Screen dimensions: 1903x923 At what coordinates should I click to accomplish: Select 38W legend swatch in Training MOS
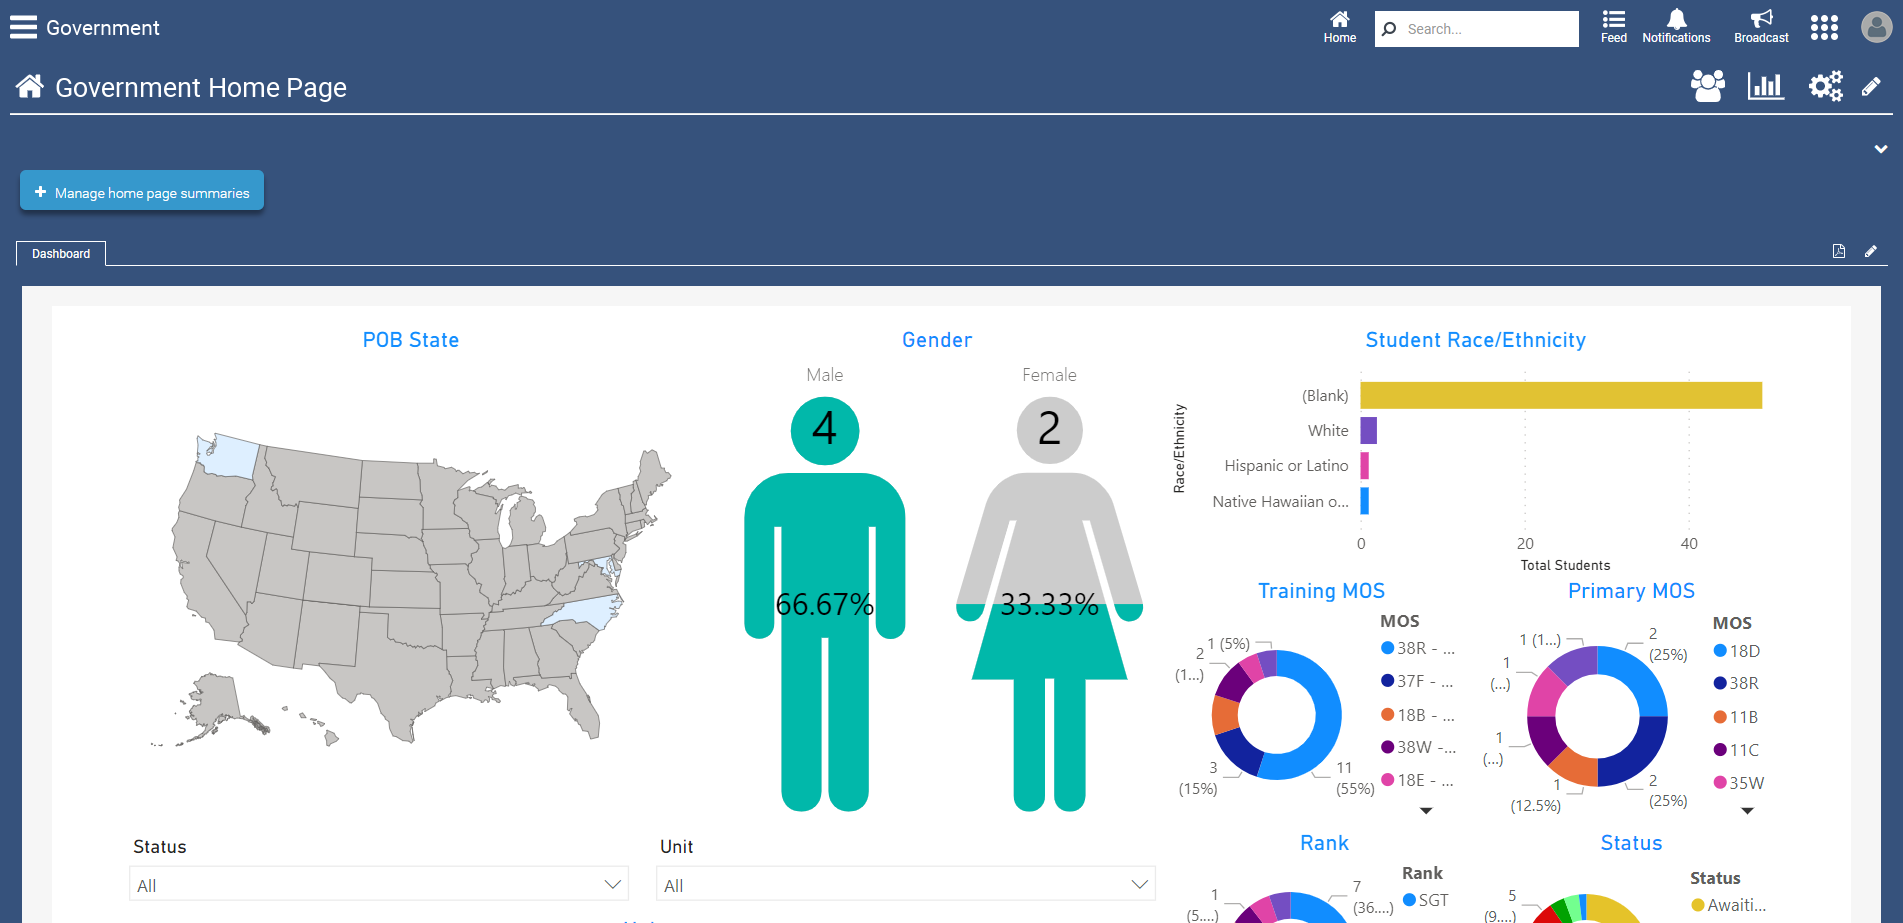(1387, 747)
